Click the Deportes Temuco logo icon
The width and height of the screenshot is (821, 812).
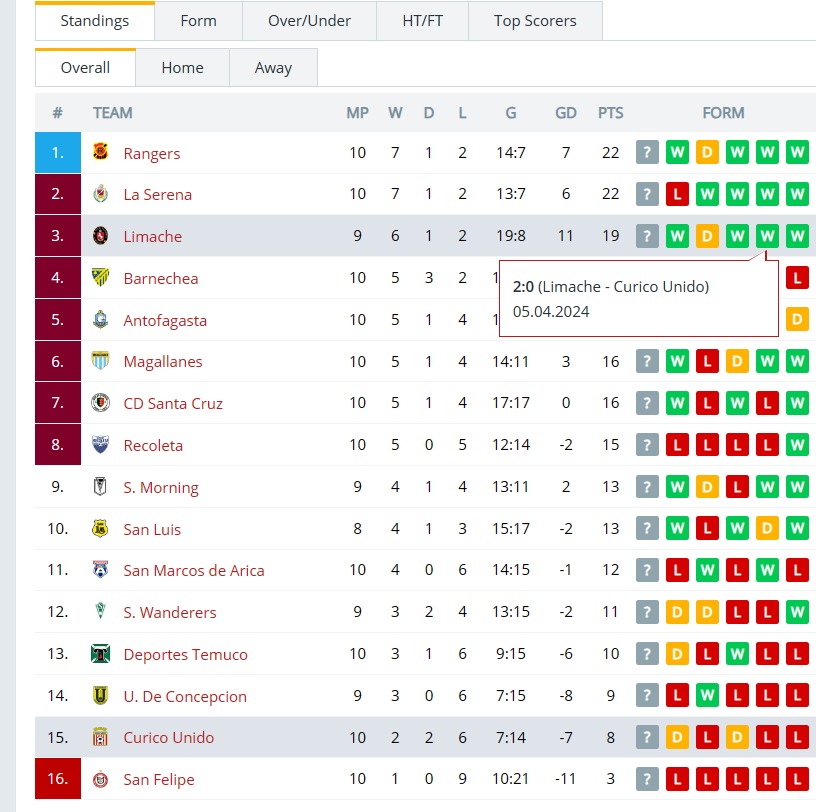pos(101,654)
